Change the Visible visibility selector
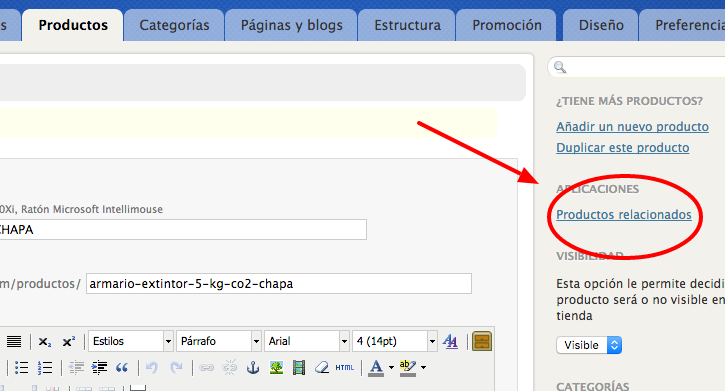 pyautogui.click(x=589, y=345)
